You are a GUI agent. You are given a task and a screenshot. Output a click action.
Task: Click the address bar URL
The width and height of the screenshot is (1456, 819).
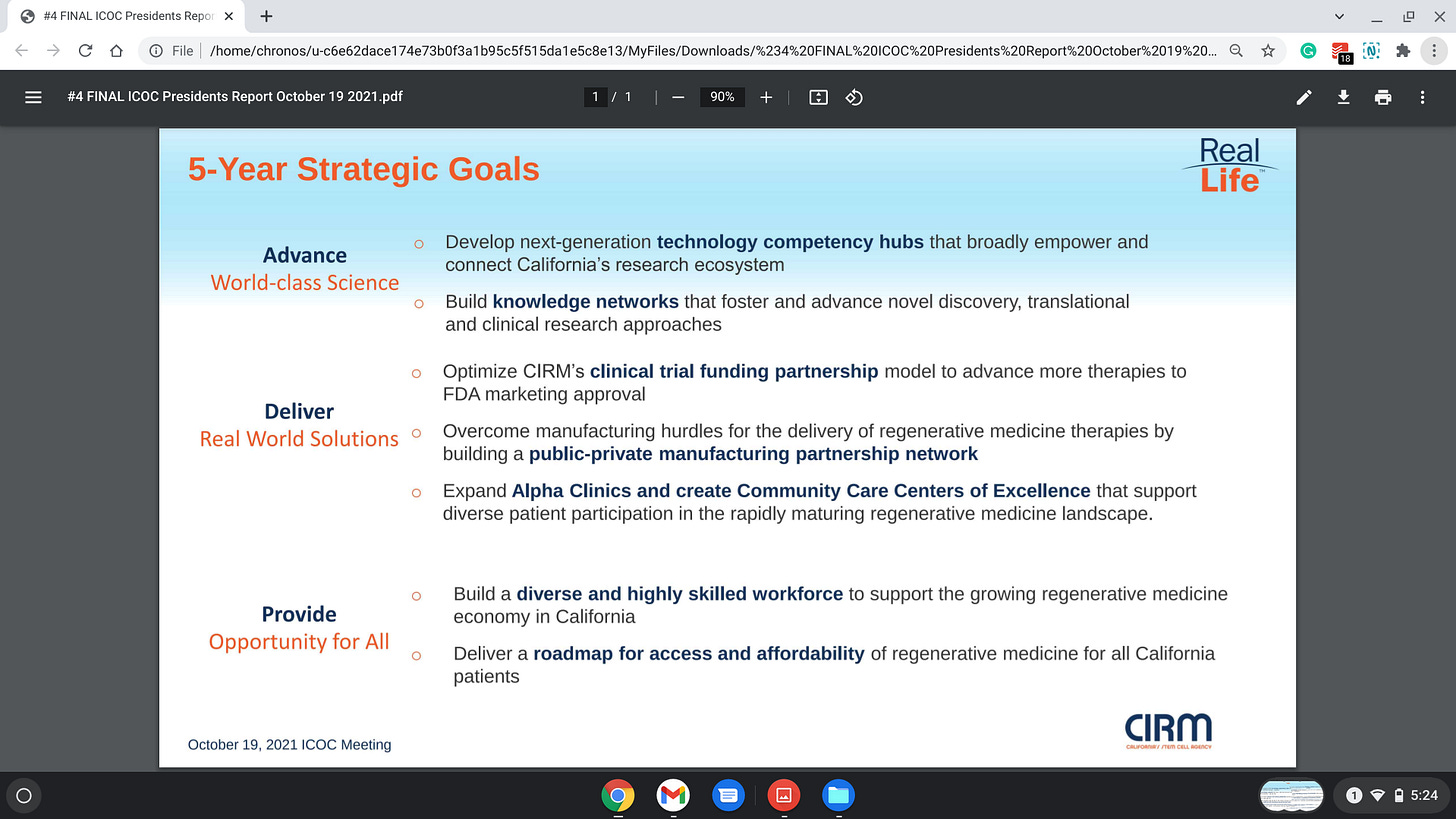[x=713, y=50]
